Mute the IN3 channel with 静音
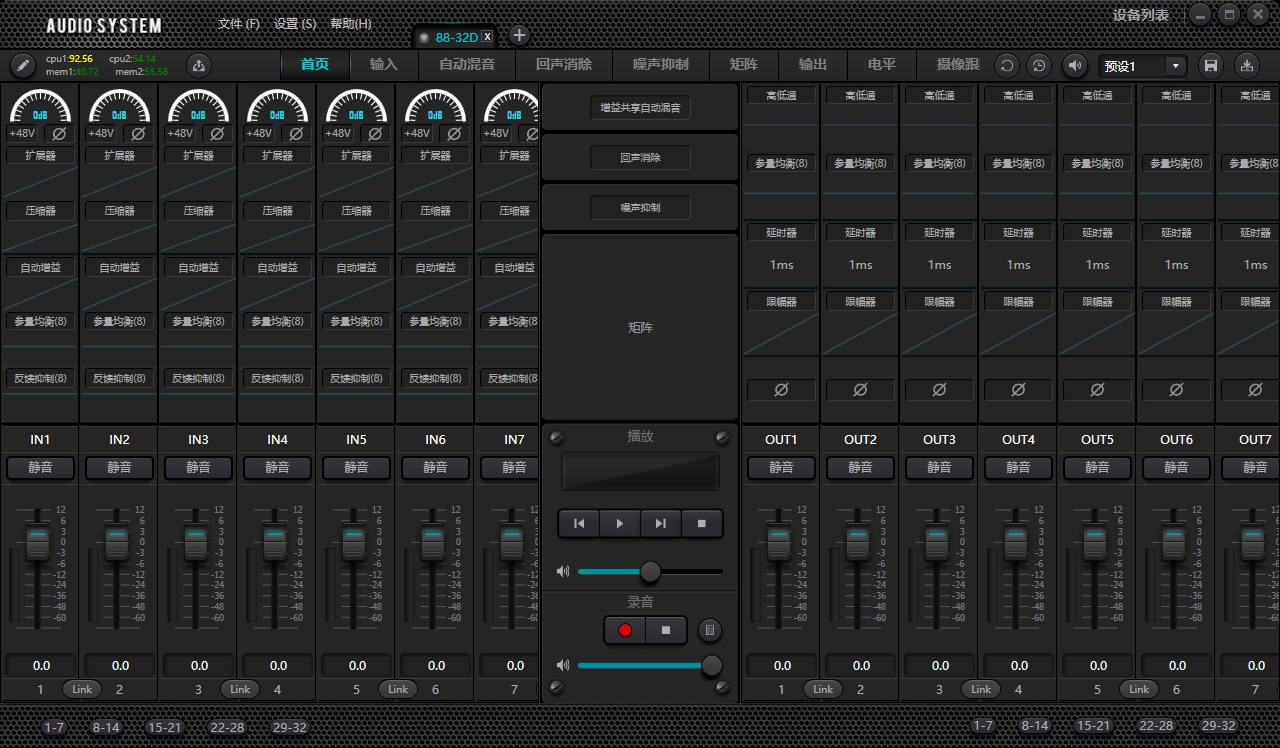Viewport: 1280px width, 748px height. pyautogui.click(x=198, y=467)
